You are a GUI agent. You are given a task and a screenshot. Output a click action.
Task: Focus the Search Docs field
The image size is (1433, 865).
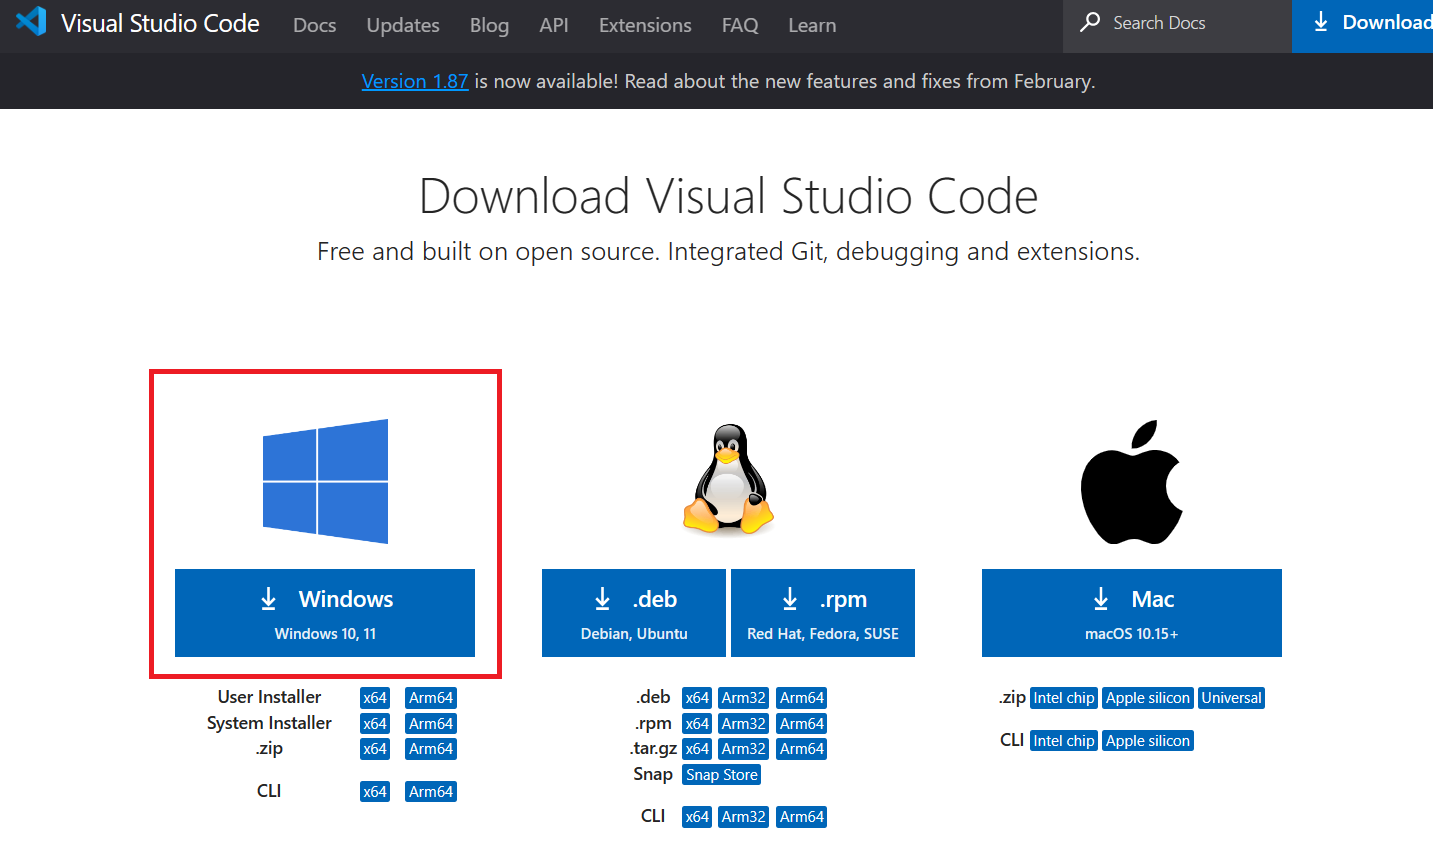(1177, 26)
